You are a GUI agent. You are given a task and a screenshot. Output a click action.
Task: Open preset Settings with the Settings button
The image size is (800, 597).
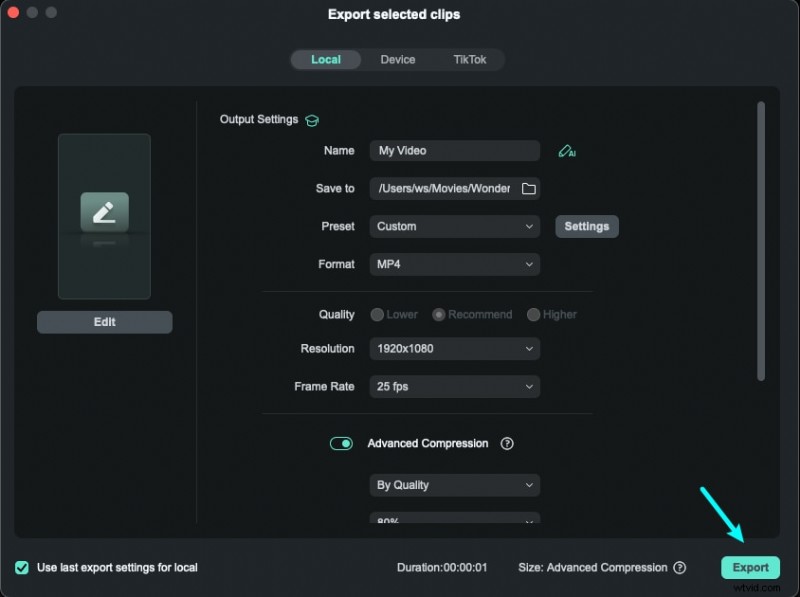click(x=587, y=226)
